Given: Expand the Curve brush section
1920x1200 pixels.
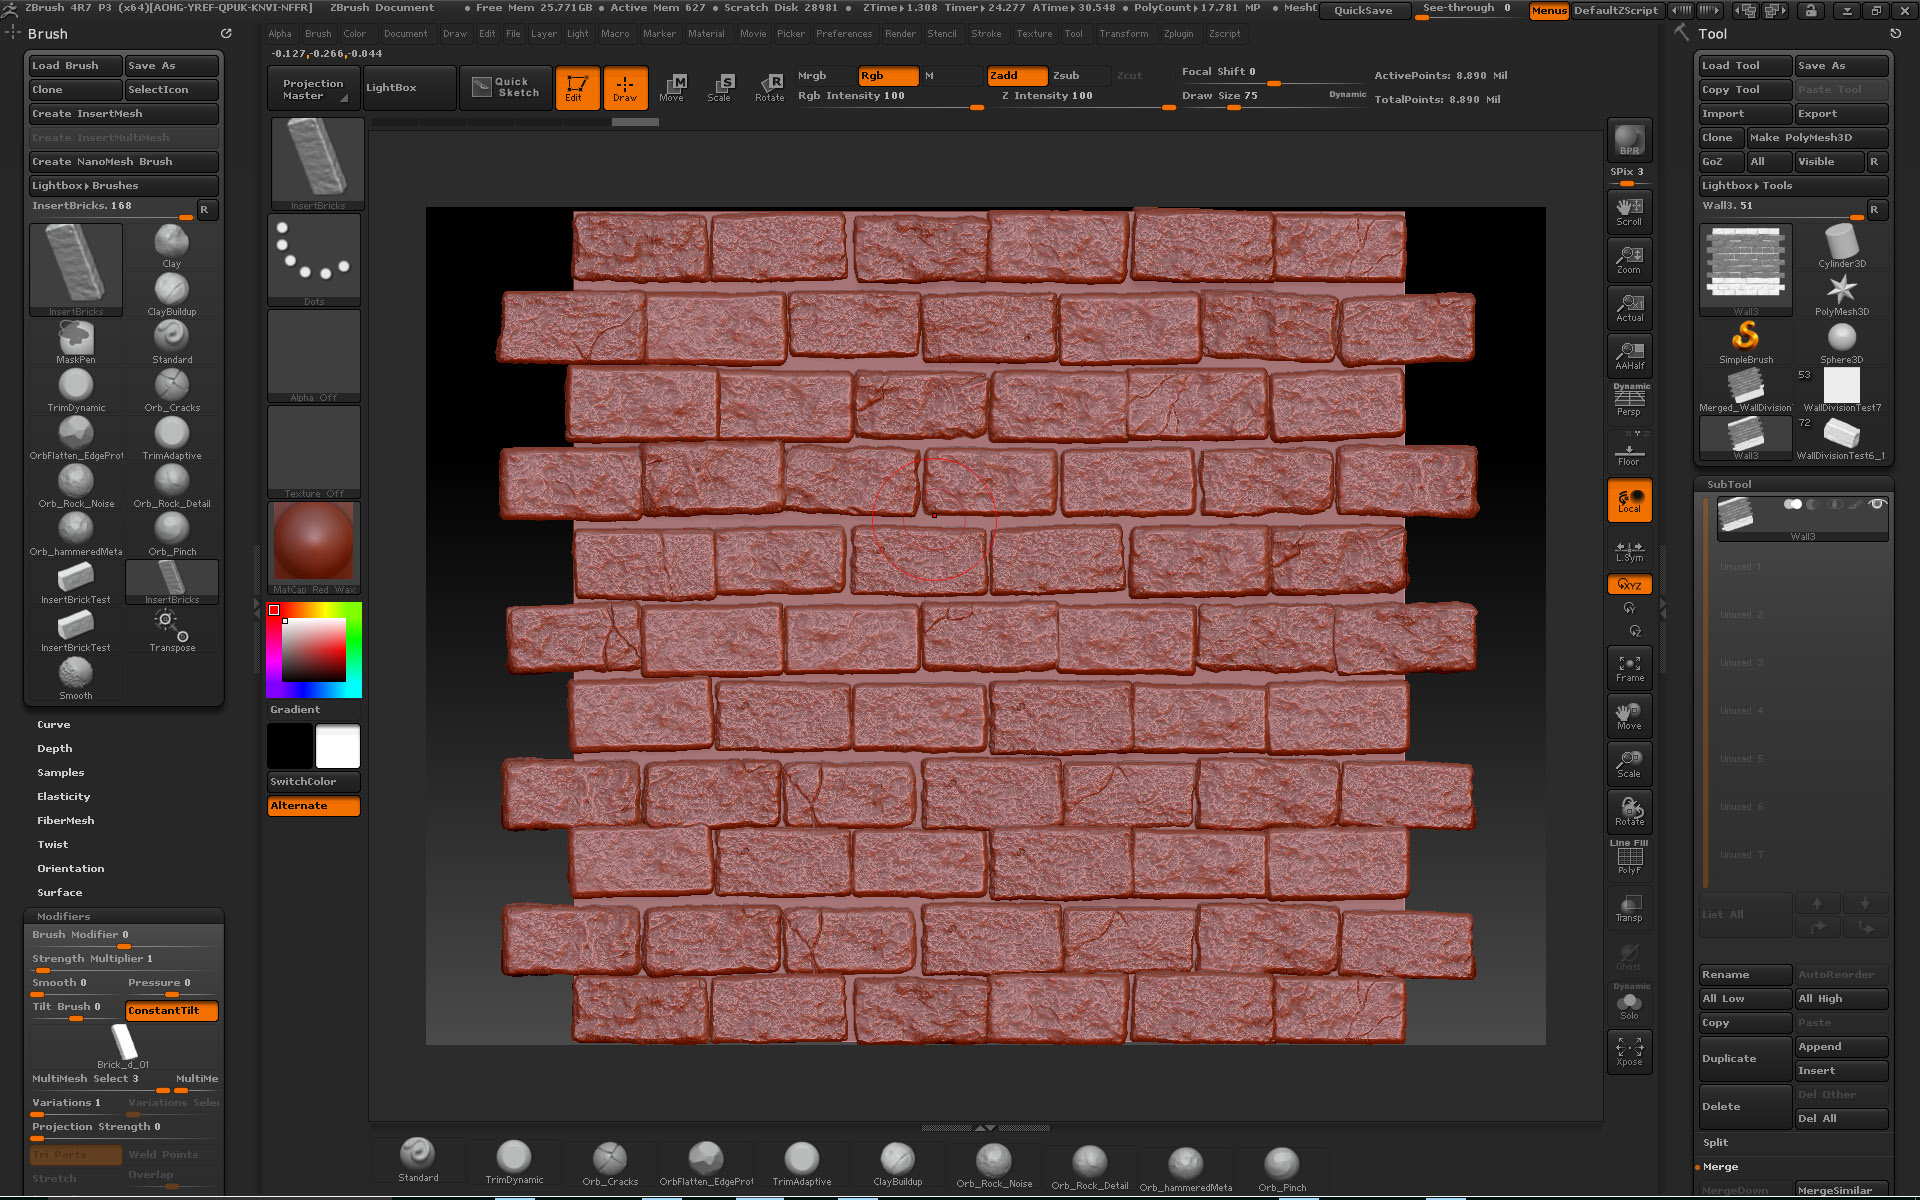Looking at the screenshot, I should pyautogui.click(x=54, y=725).
